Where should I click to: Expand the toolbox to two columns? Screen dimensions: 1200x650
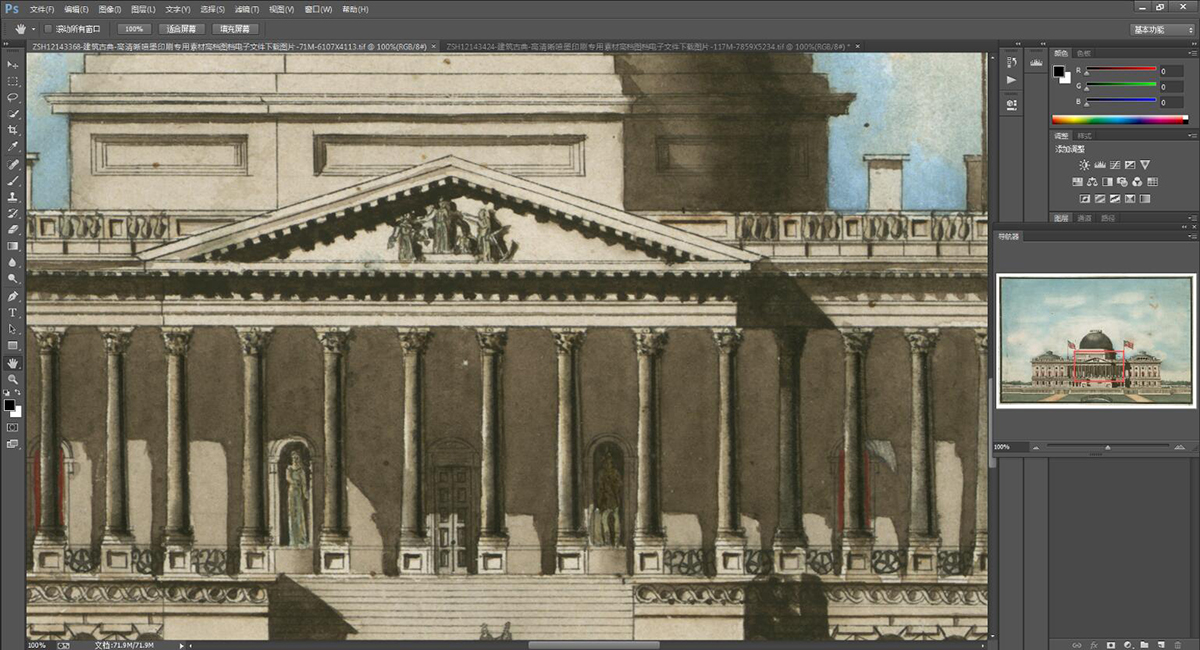(x=8, y=46)
